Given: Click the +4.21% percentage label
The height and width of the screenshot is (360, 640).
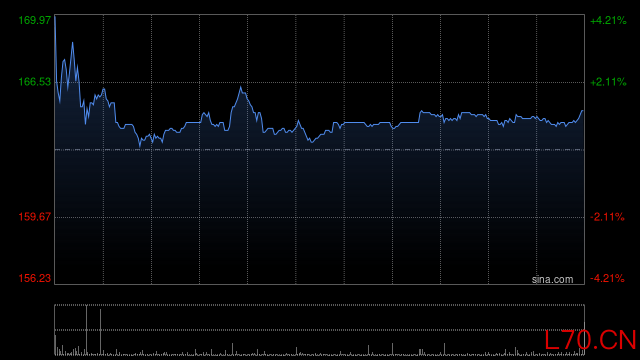Looking at the screenshot, I should (x=608, y=20).
